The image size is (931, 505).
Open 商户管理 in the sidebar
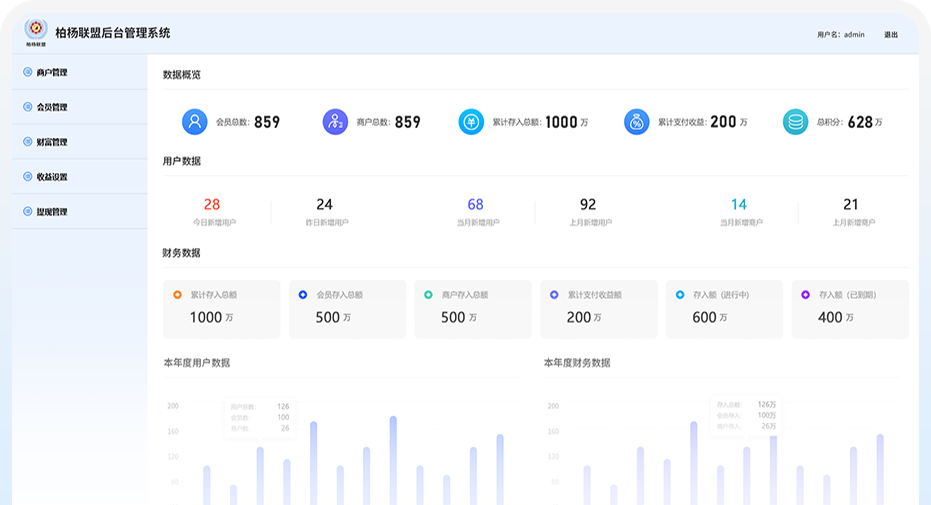80,72
